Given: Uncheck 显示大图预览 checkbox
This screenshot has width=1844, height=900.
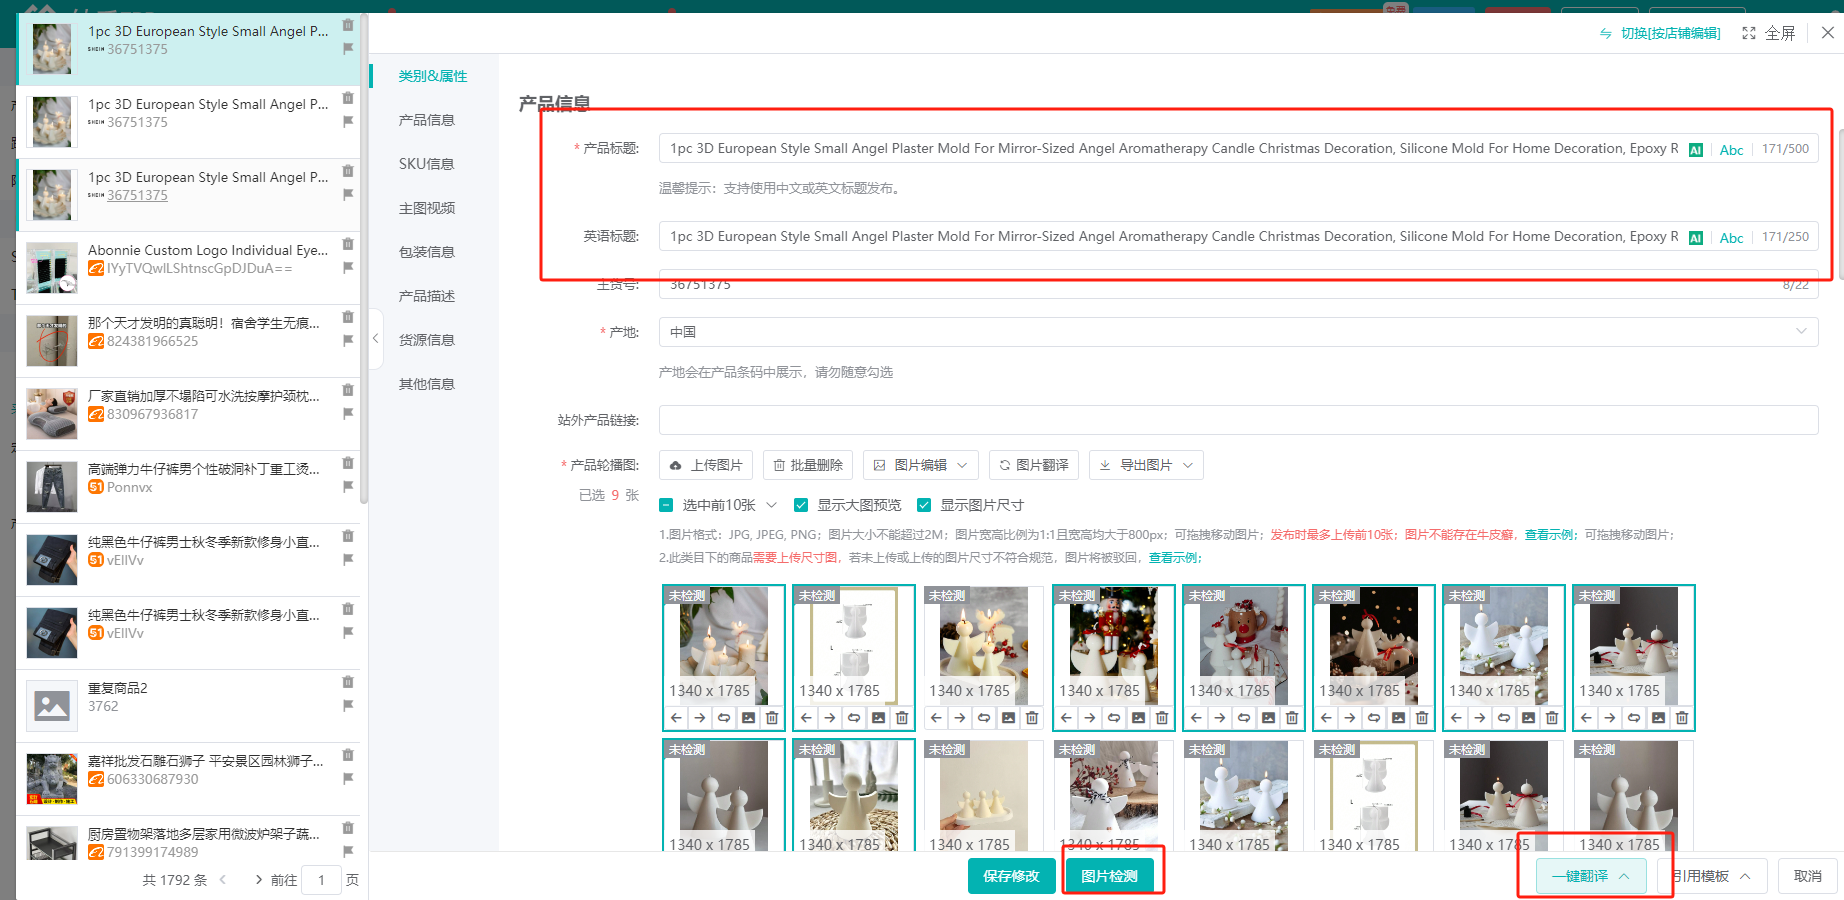Looking at the screenshot, I should [x=801, y=505].
